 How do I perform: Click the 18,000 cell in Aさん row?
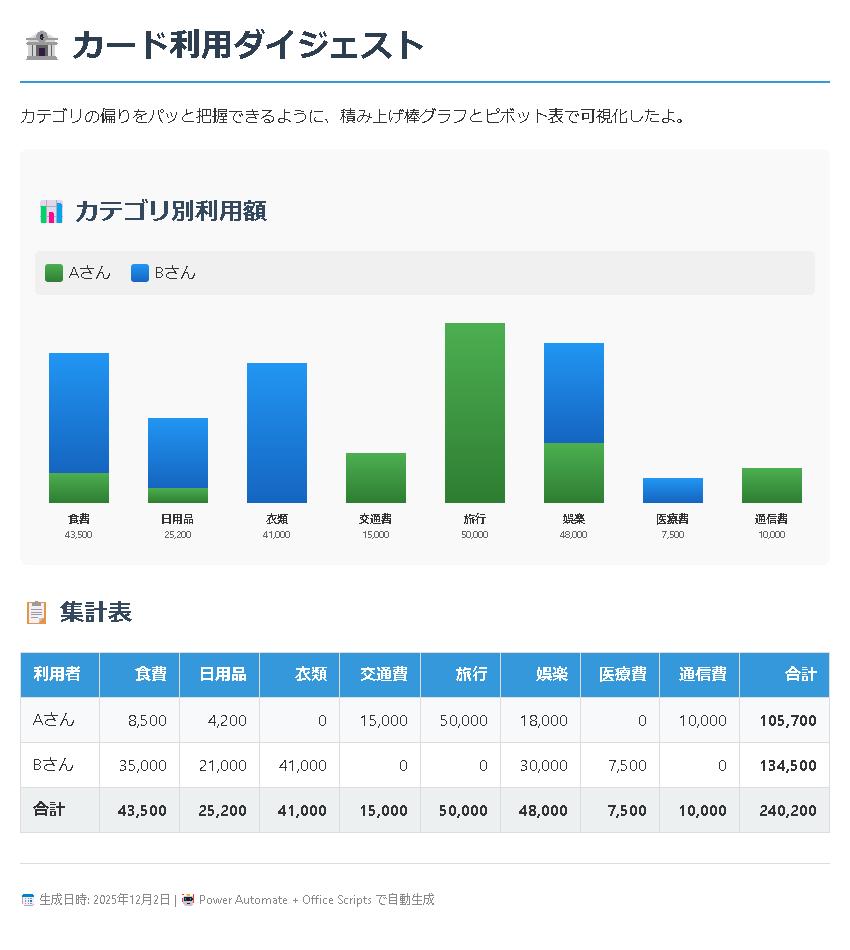(540, 720)
